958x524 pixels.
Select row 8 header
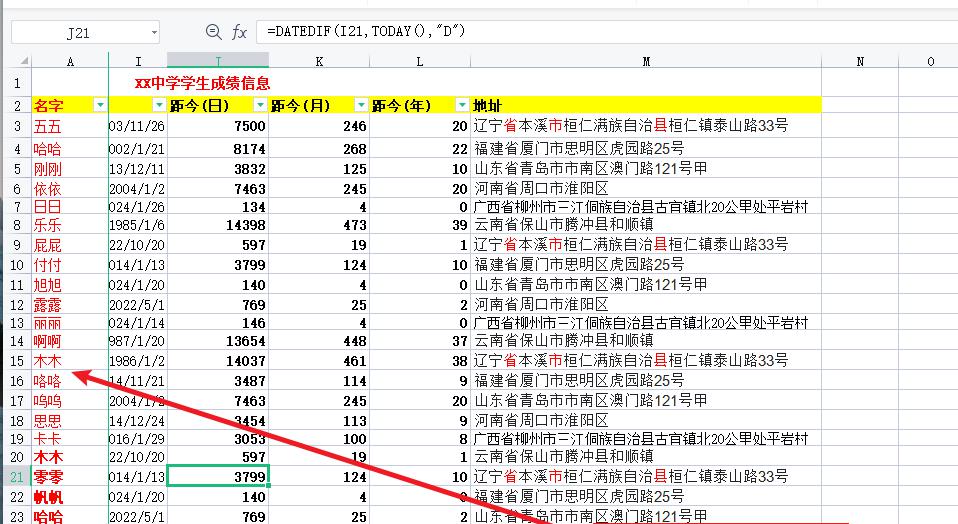[17, 225]
